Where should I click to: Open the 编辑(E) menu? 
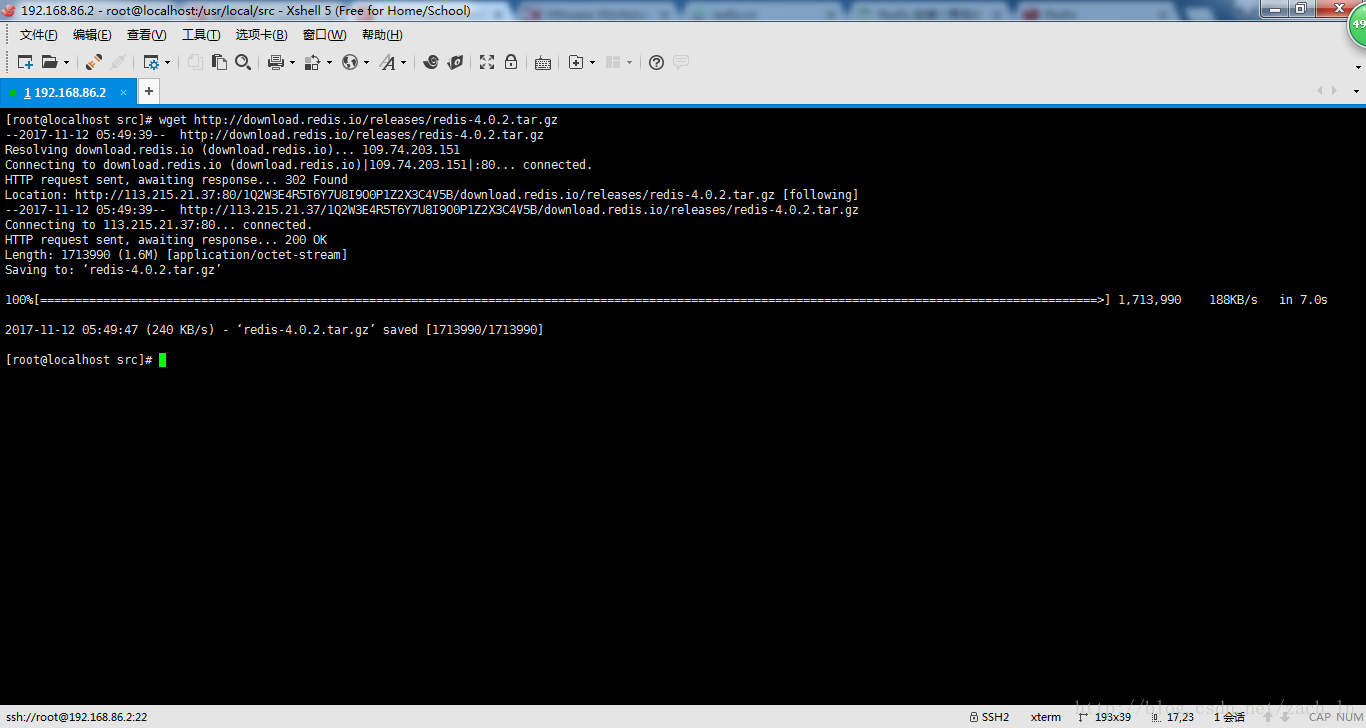click(x=92, y=35)
